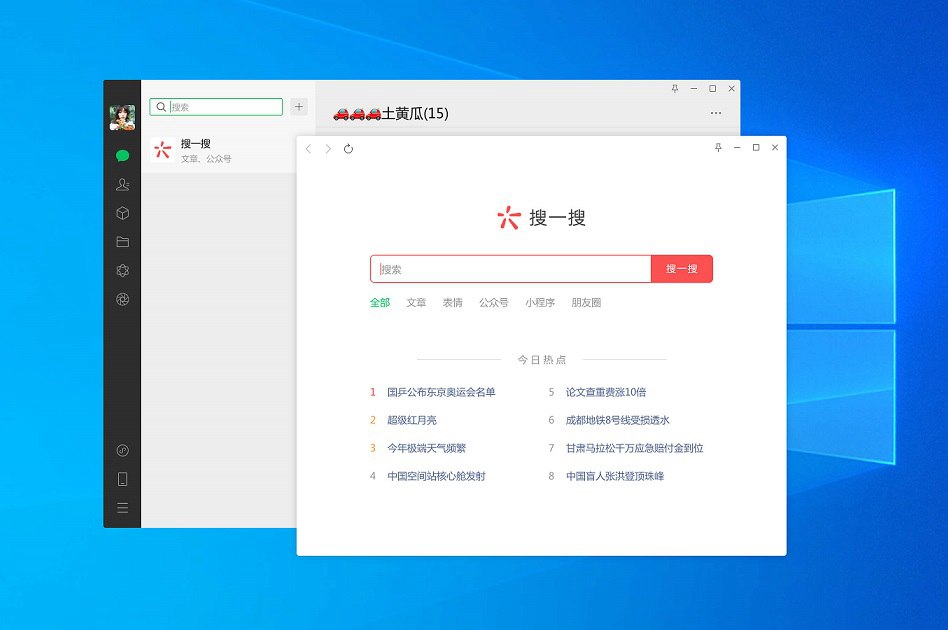The height and width of the screenshot is (630, 948).
Task: Switch to the 小程序 filter tab
Action: pyautogui.click(x=539, y=302)
